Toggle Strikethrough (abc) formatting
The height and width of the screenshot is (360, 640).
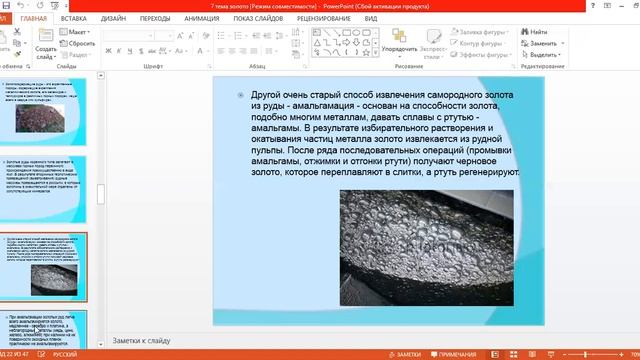click(152, 51)
